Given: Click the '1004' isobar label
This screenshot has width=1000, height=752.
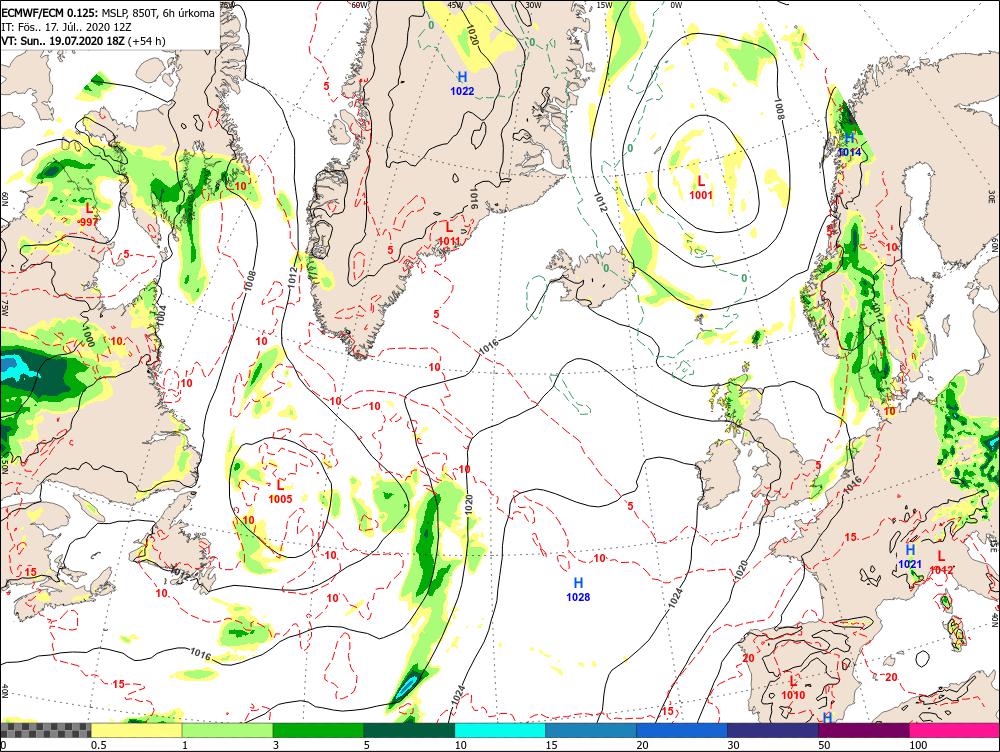Looking at the screenshot, I should point(160,316).
